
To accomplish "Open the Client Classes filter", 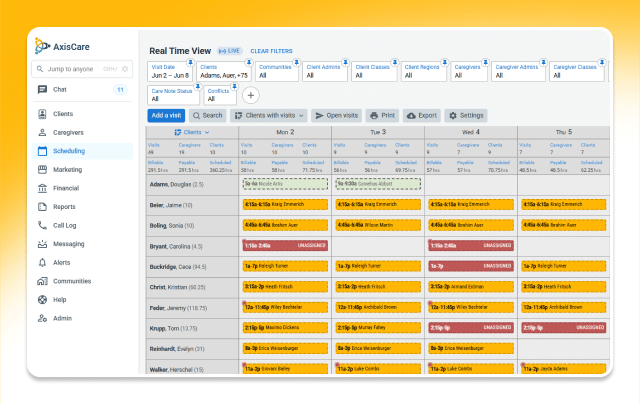I will [x=374, y=71].
